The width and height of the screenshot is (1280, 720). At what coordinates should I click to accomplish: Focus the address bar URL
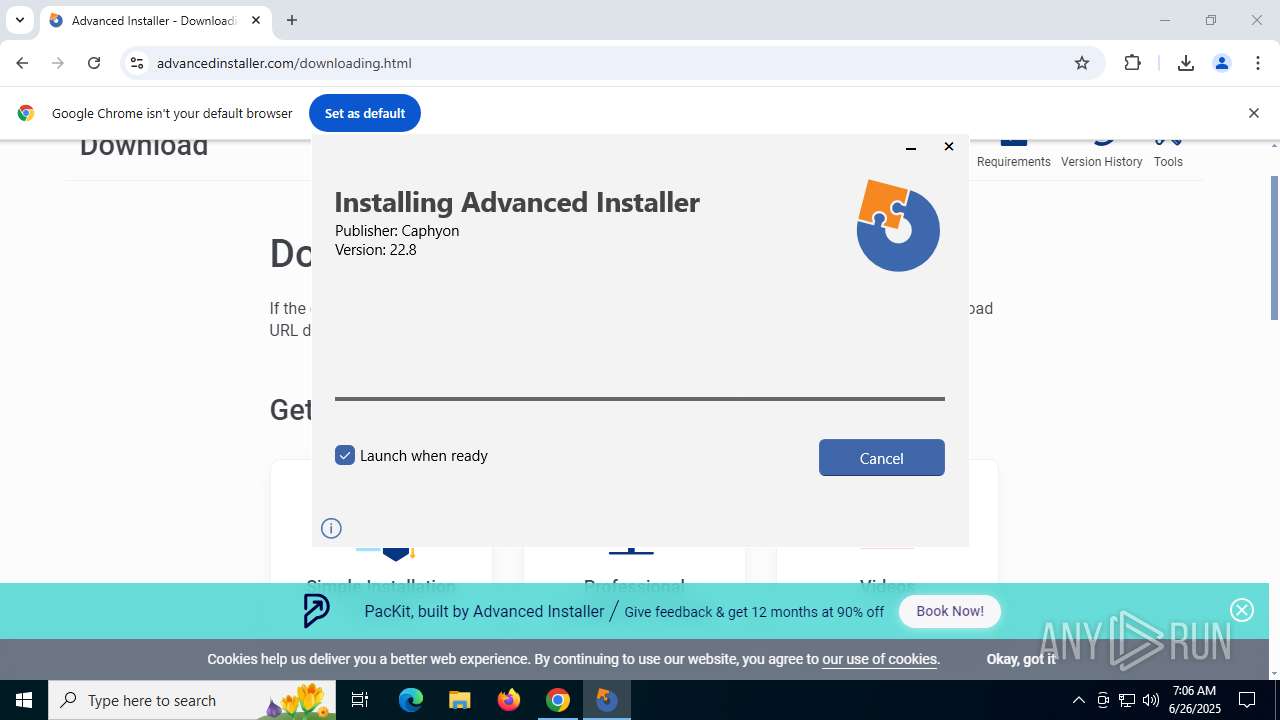284,63
